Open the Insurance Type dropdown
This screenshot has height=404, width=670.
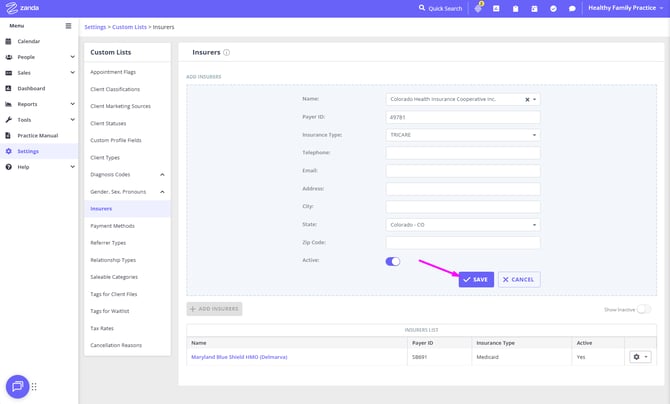click(462, 134)
